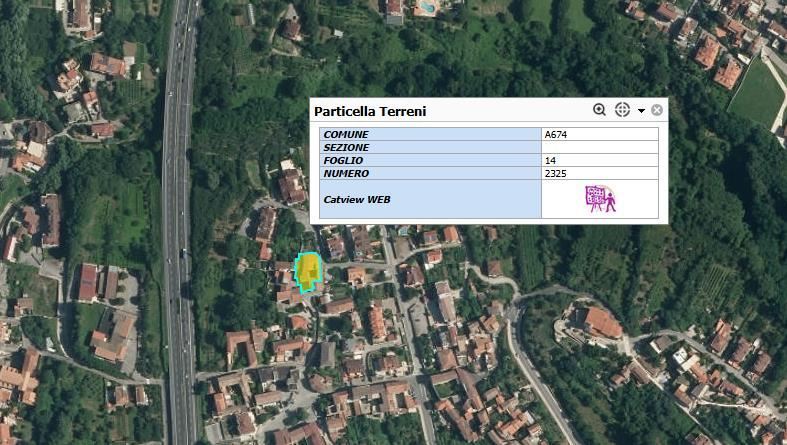Viewport: 787px width, 445px height.
Task: Click the empty SEZIONE value cell
Action: 599,147
